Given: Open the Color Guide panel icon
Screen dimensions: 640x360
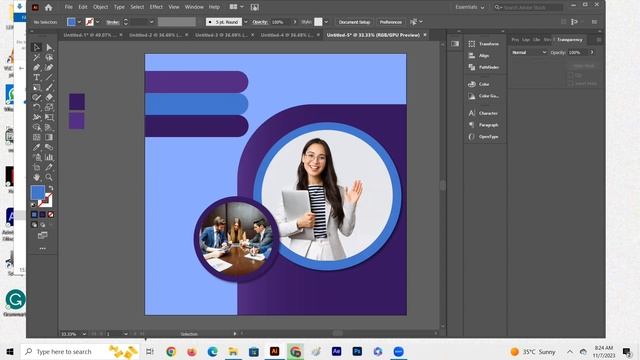Looking at the screenshot, I should pos(472,96).
